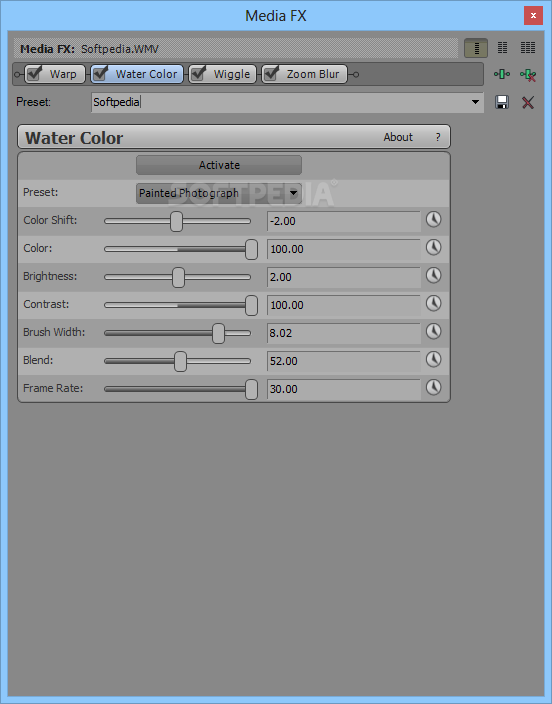Image resolution: width=552 pixels, height=704 pixels.
Task: Turn off the Zoom Blur checkbox
Action: [x=271, y=74]
